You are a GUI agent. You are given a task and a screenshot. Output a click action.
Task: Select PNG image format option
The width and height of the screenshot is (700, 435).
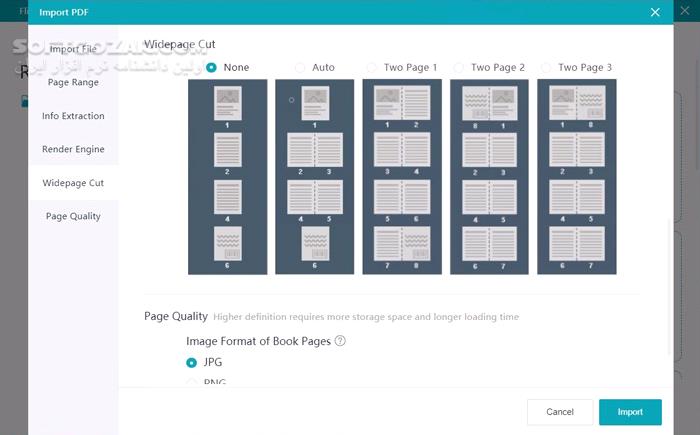click(192, 382)
